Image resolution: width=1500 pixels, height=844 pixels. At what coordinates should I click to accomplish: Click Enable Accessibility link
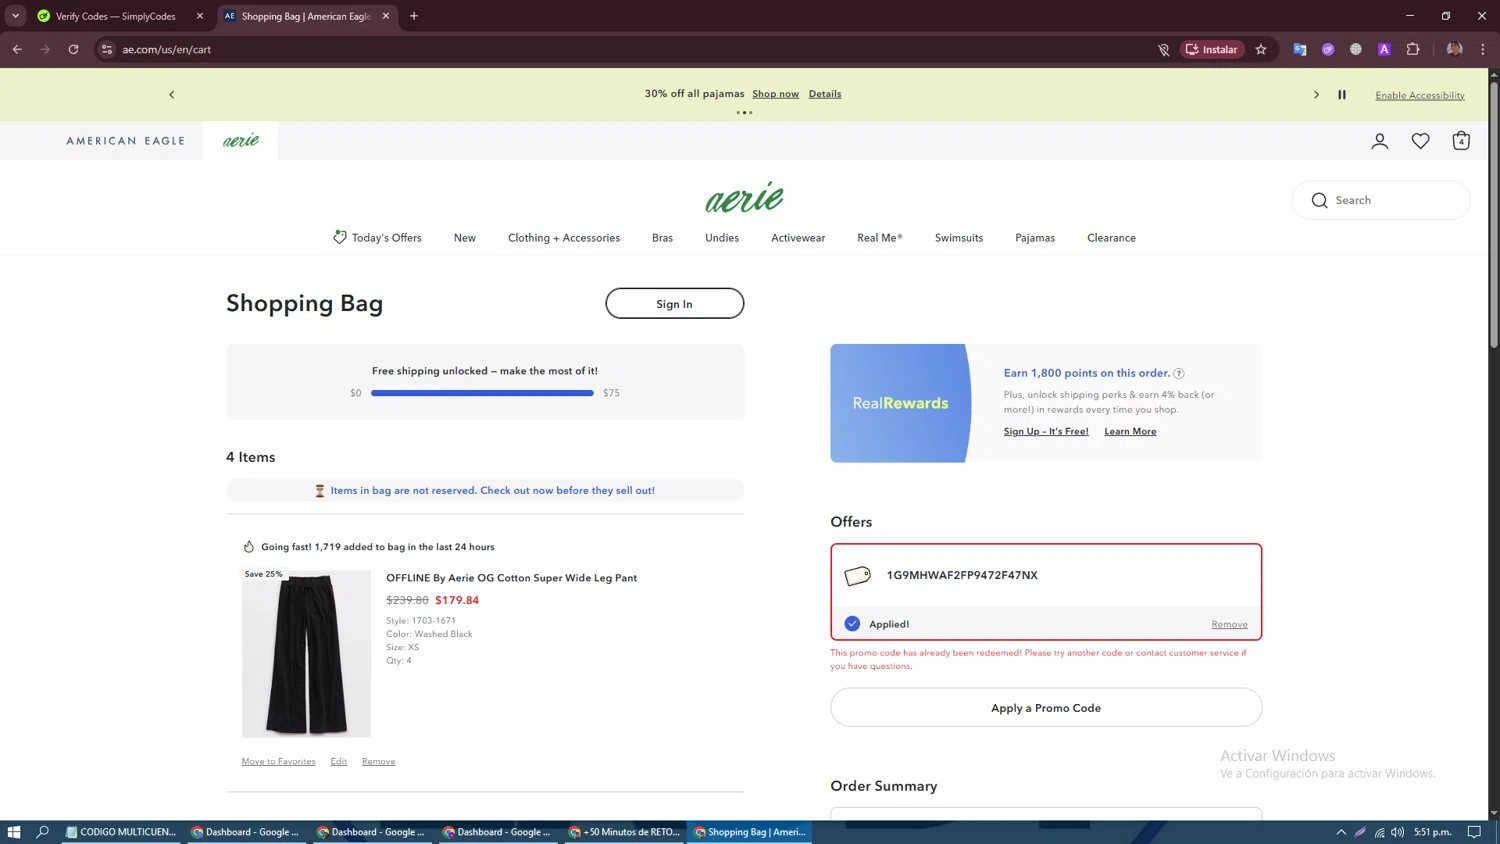point(1420,96)
